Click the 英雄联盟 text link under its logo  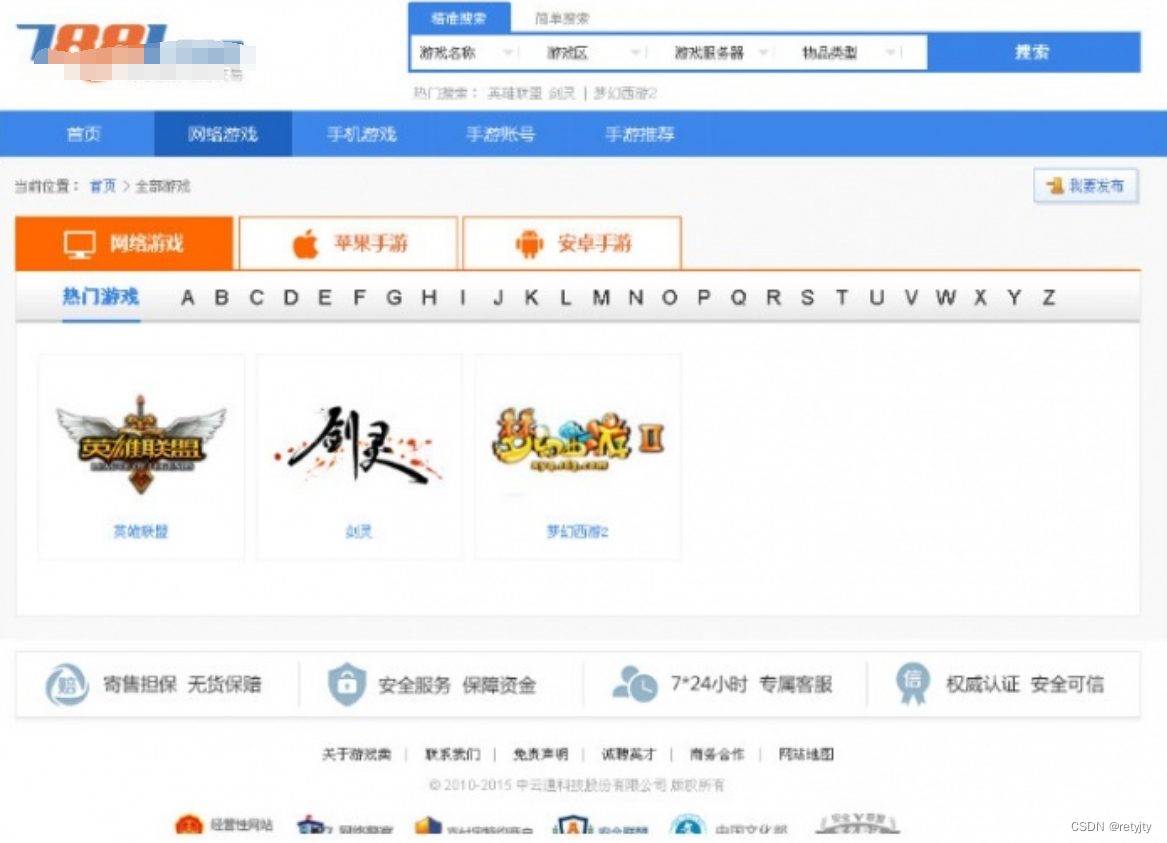[x=141, y=531]
